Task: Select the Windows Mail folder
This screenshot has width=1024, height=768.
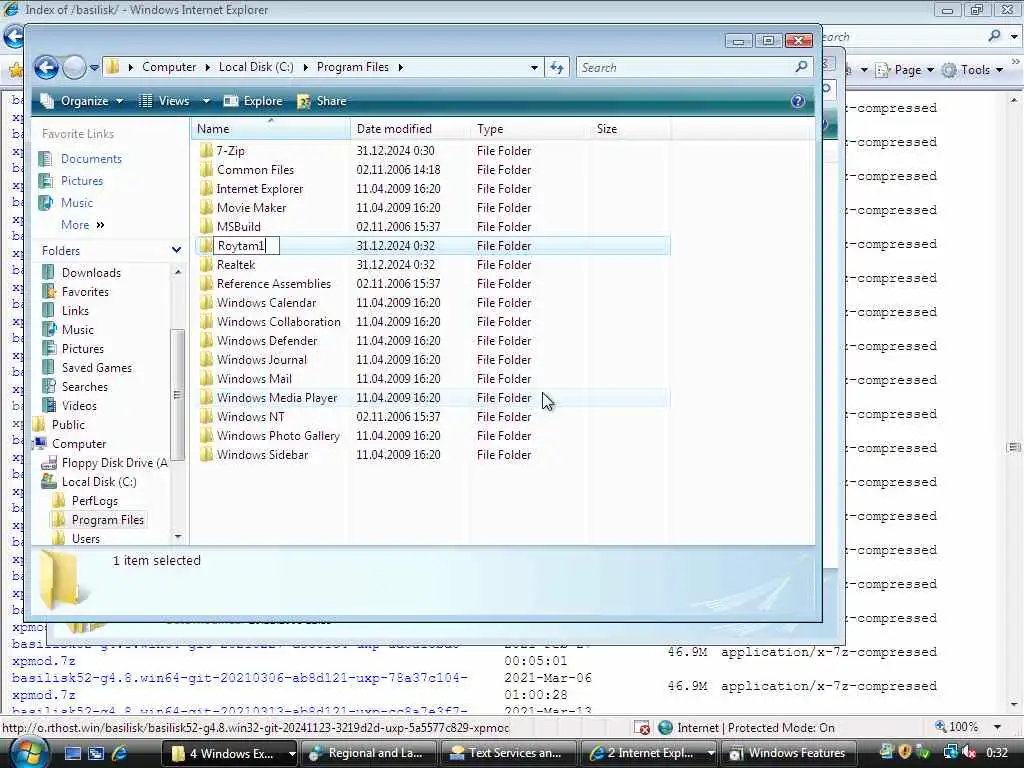Action: point(254,378)
